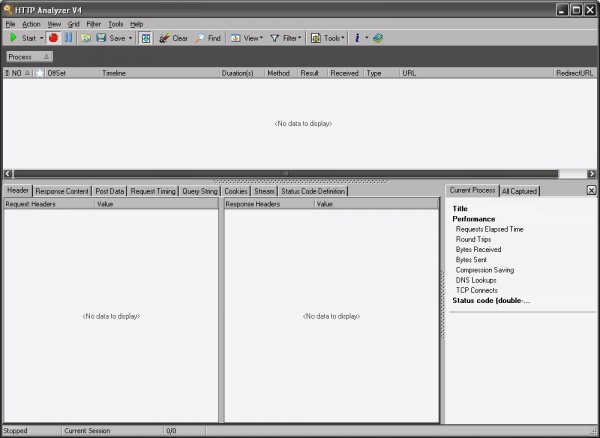Click the Open file folder icon
Viewport: 600px width, 438px height.
click(x=86, y=38)
